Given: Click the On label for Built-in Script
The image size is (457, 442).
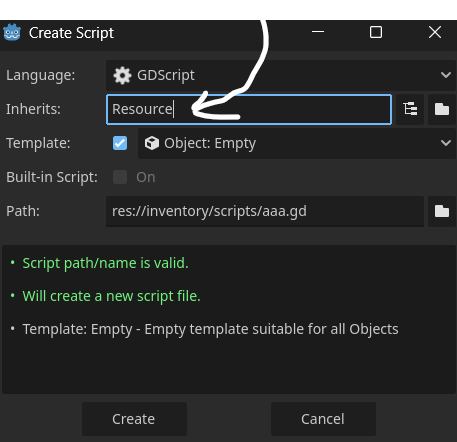Looking at the screenshot, I should (146, 177).
